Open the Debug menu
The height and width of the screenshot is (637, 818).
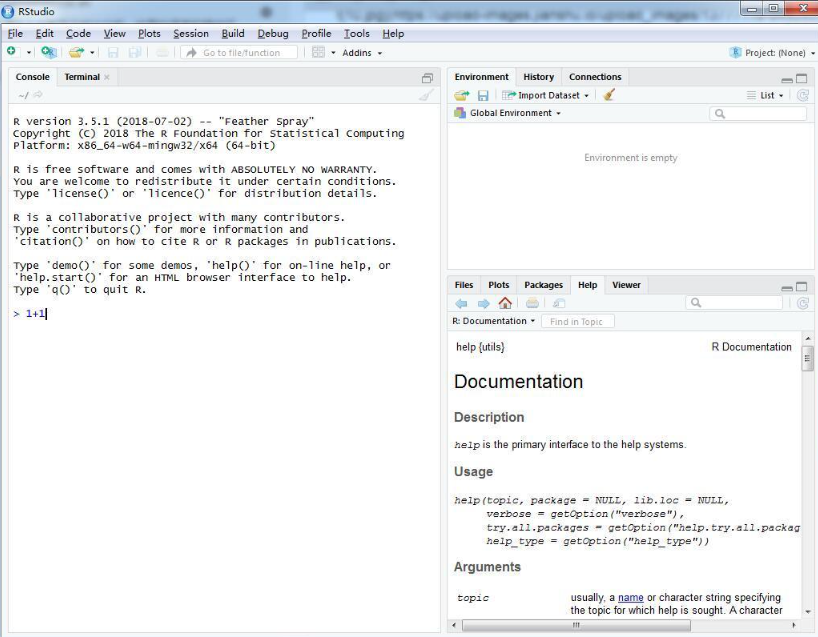(x=273, y=33)
